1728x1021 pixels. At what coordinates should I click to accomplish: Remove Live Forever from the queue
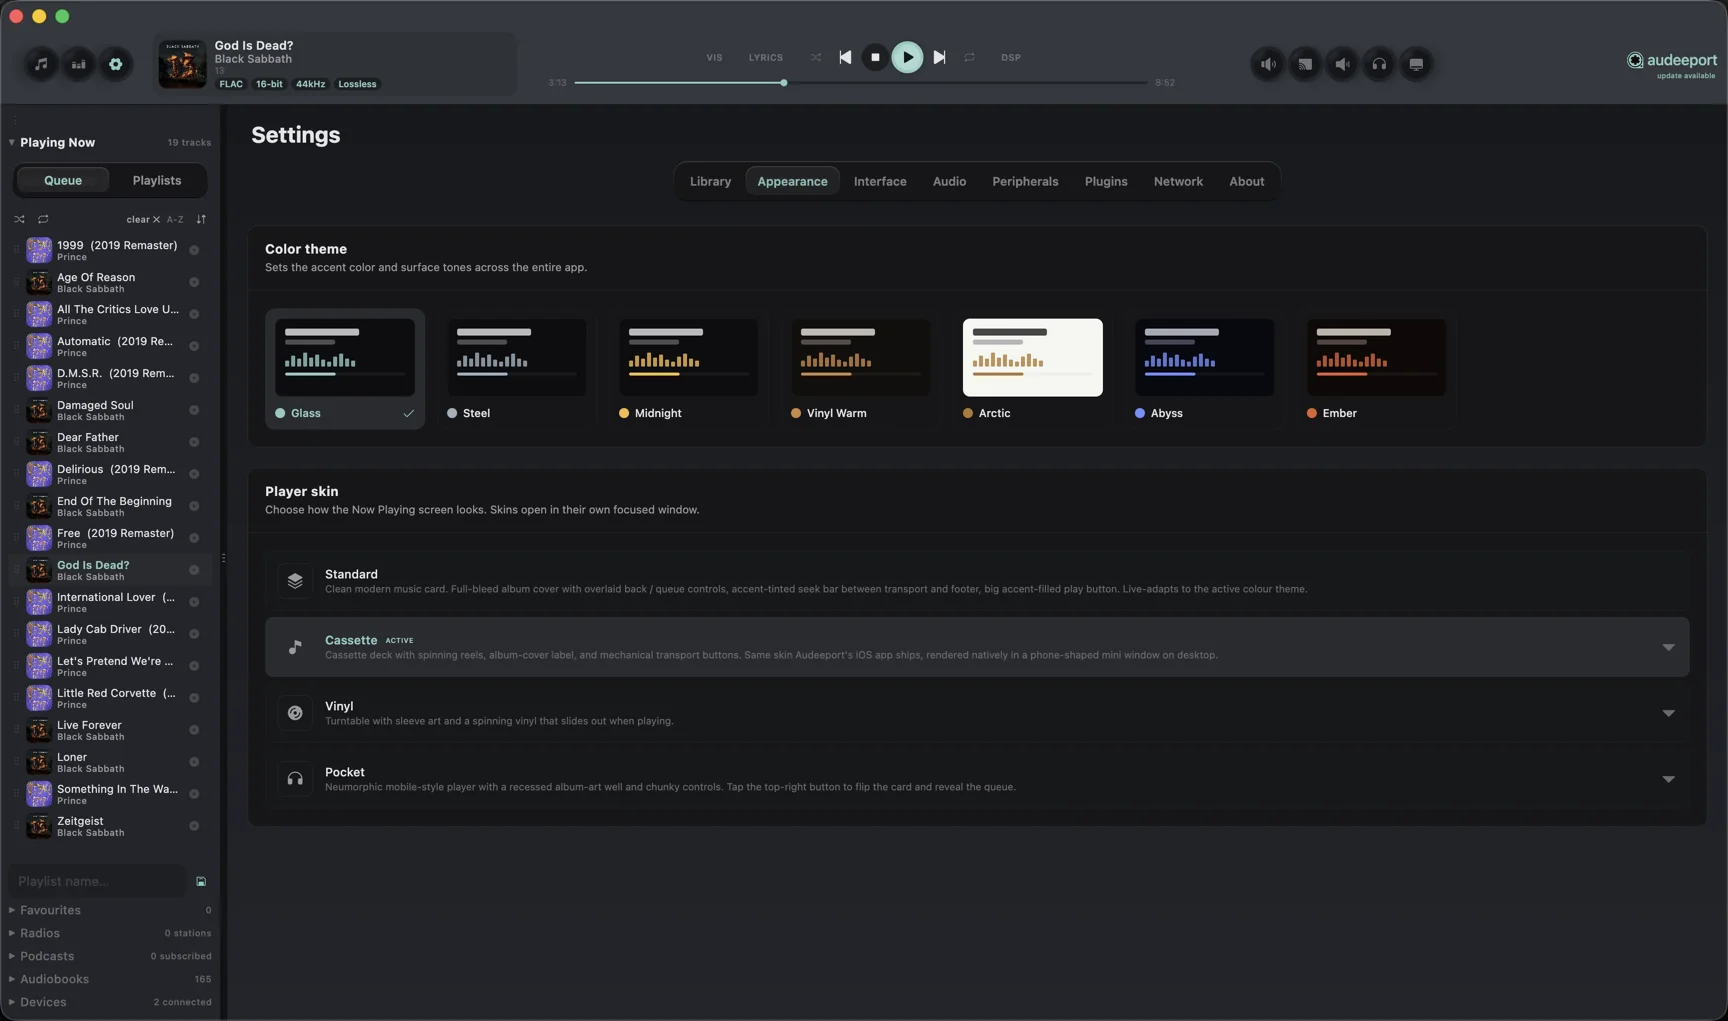pyautogui.click(x=194, y=730)
